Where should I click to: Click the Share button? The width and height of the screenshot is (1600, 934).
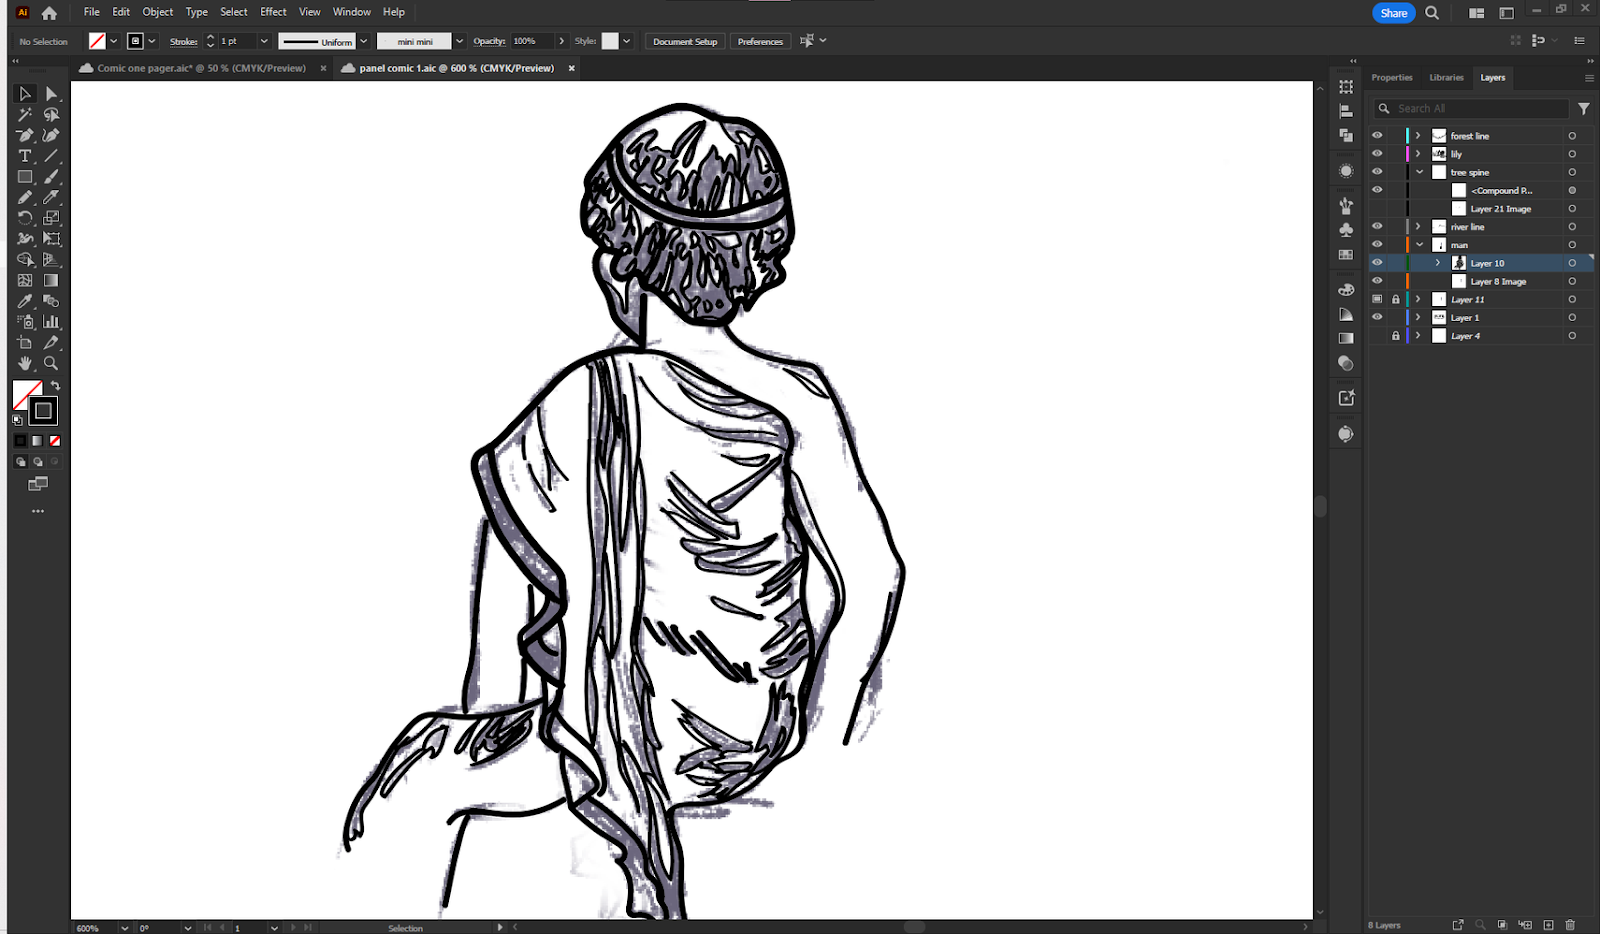pyautogui.click(x=1393, y=13)
